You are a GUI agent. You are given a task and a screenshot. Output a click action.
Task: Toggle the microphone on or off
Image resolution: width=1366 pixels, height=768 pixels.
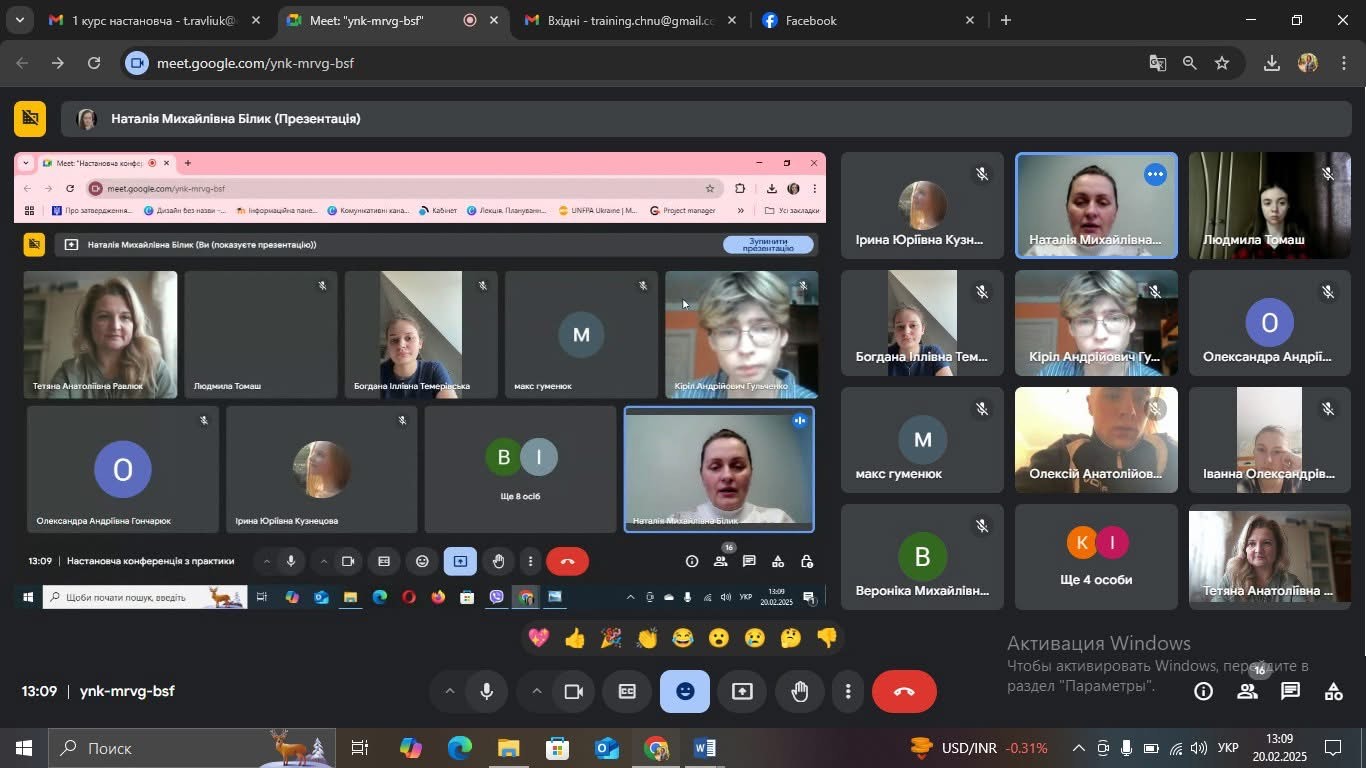coord(487,691)
